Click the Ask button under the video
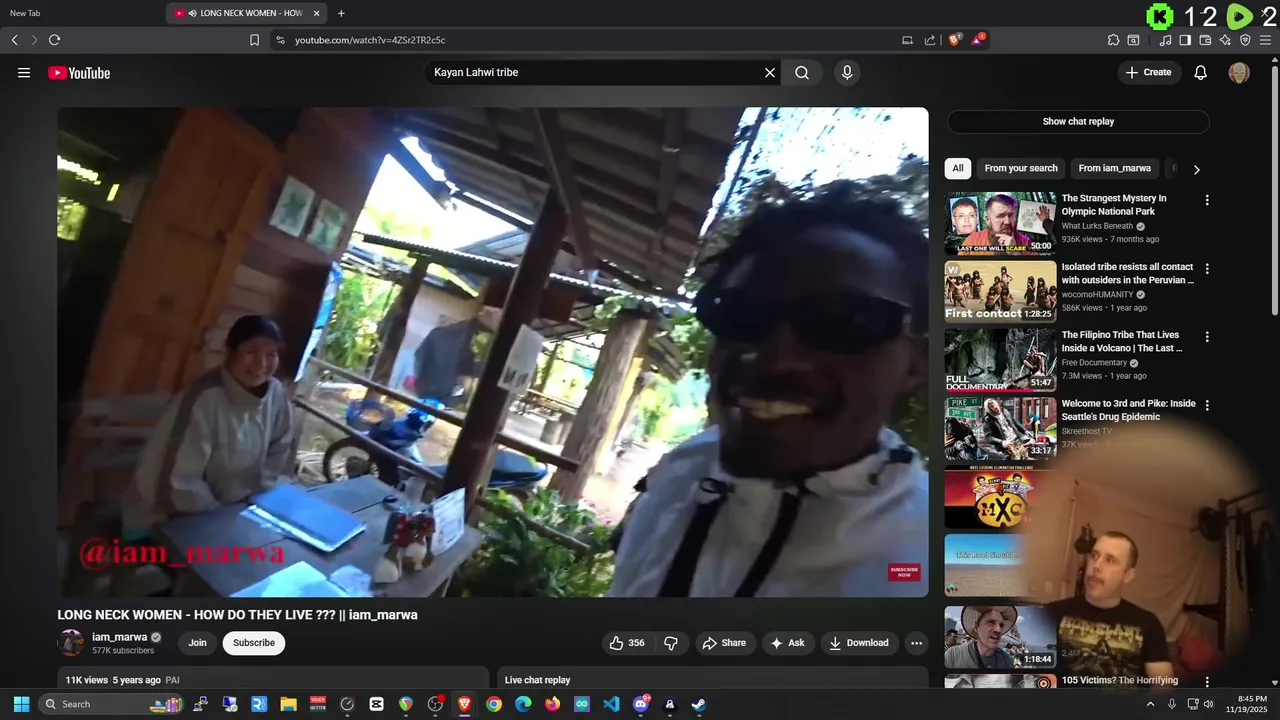Screen dimensions: 1280x720 point(787,643)
